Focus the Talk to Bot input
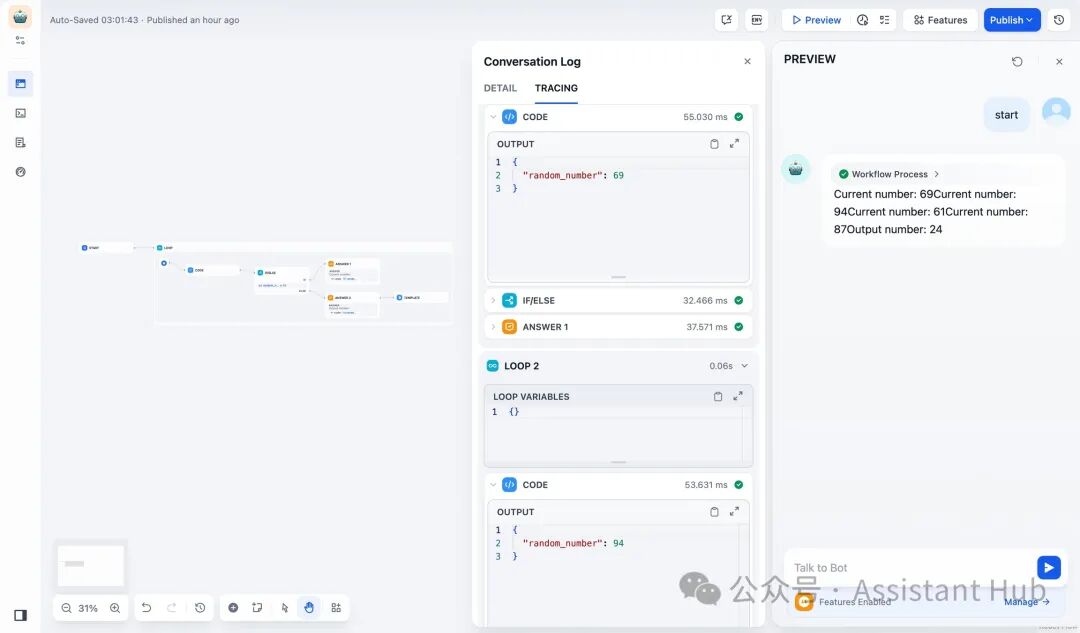Viewport: 1080px width, 633px height. (909, 568)
